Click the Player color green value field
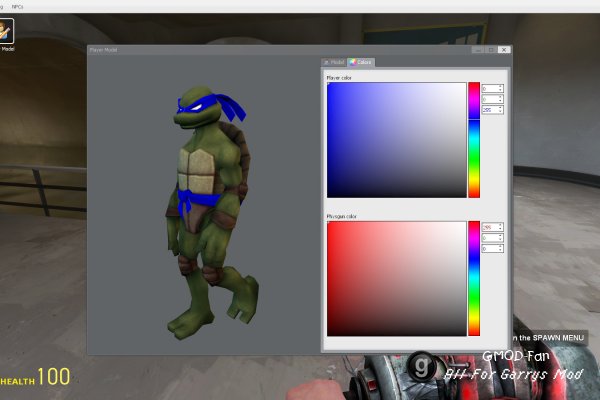 click(x=492, y=99)
